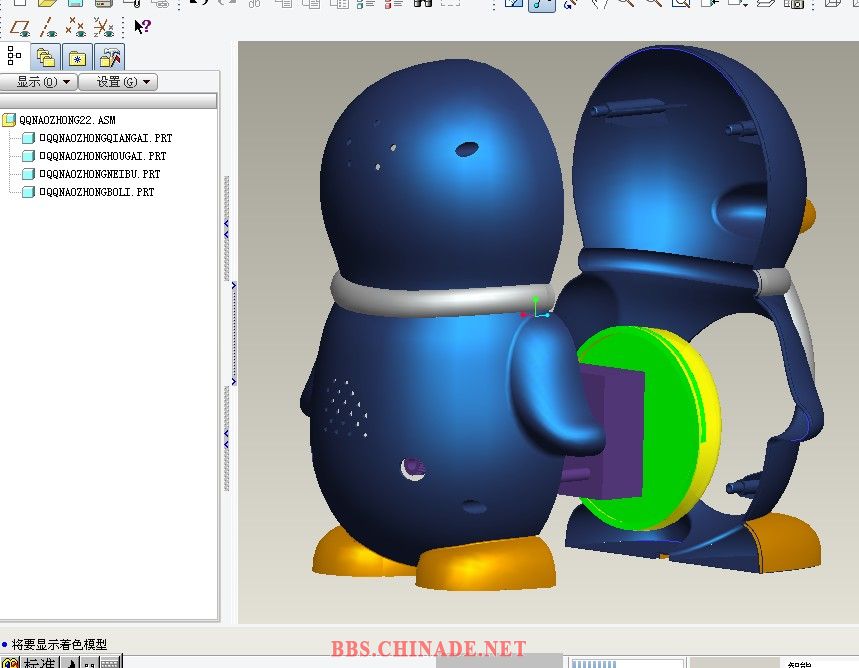Click the part icon beside QQNAOZHONGQIANGAI.PRT
859x668 pixels.
click(x=28, y=138)
